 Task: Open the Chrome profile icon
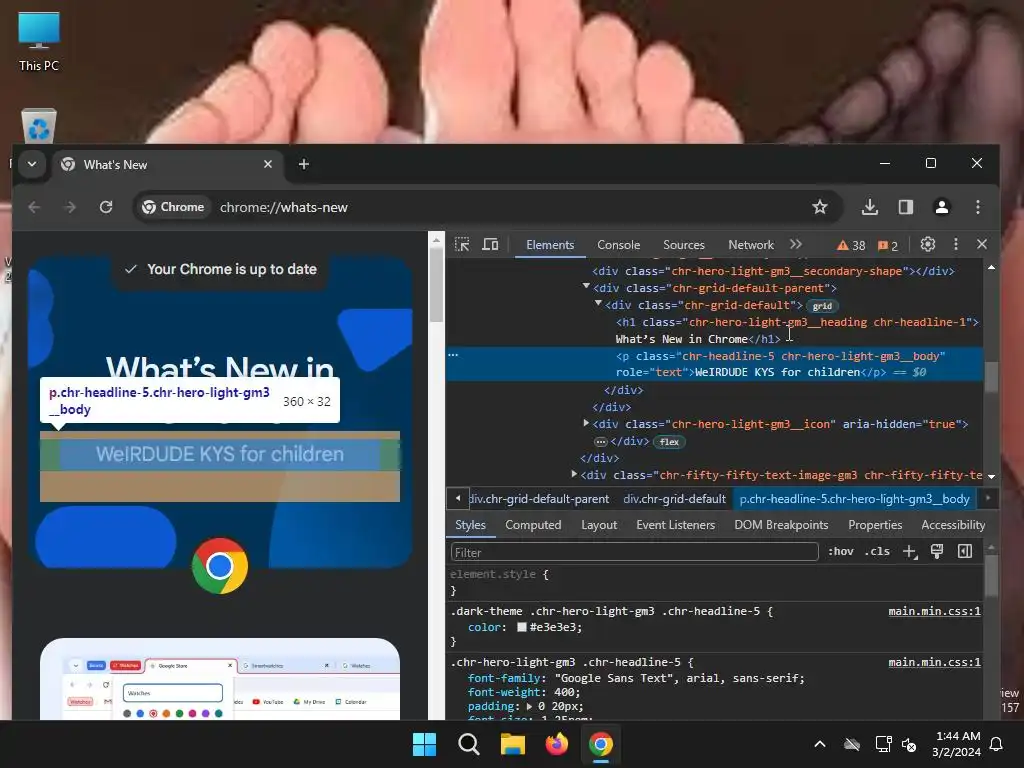click(x=942, y=207)
